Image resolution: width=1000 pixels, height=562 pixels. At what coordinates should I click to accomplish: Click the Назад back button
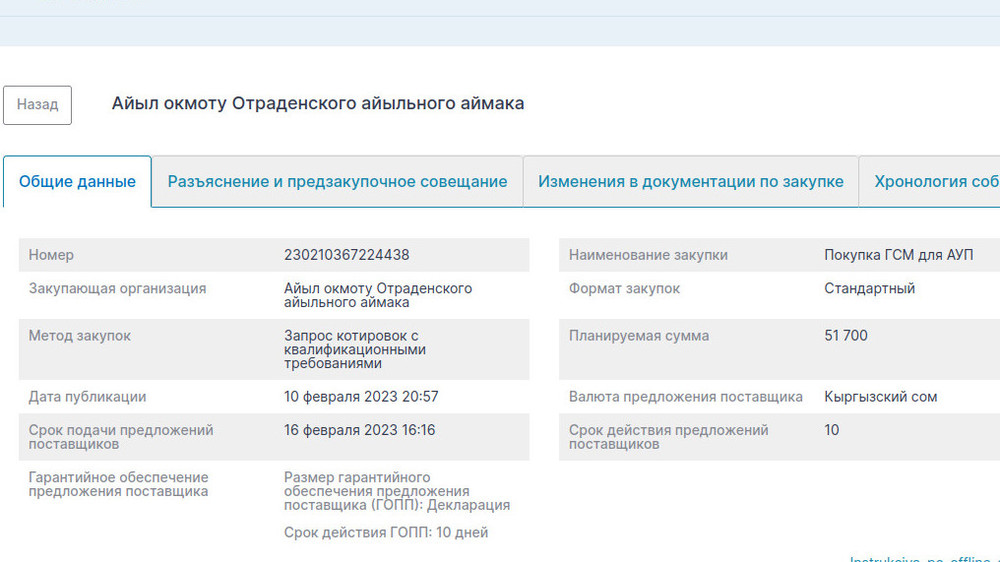37,105
